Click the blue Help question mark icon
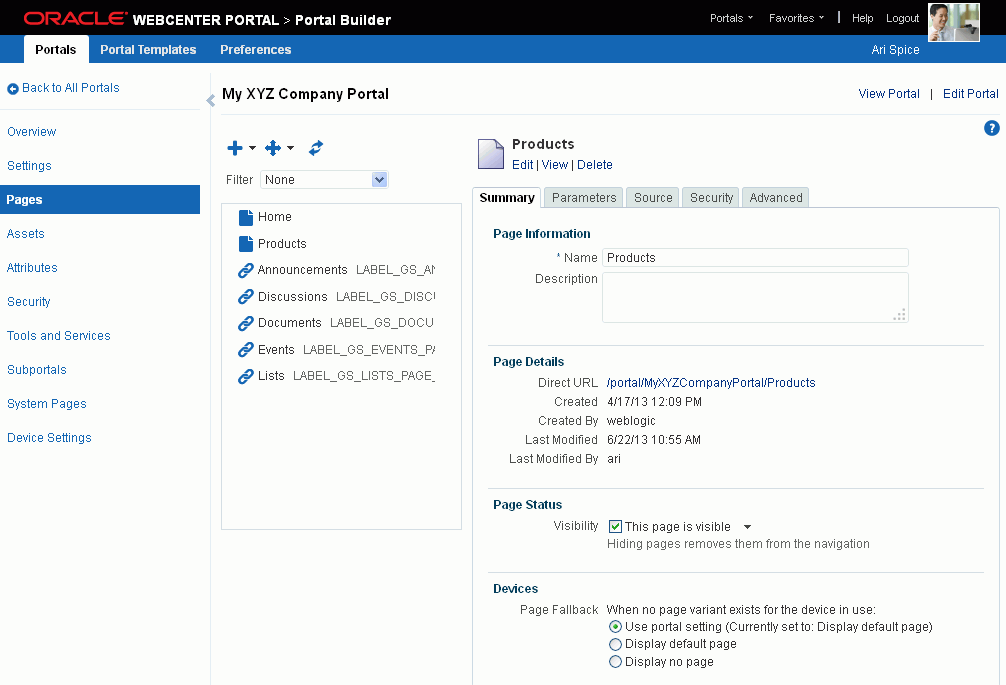 point(991,128)
